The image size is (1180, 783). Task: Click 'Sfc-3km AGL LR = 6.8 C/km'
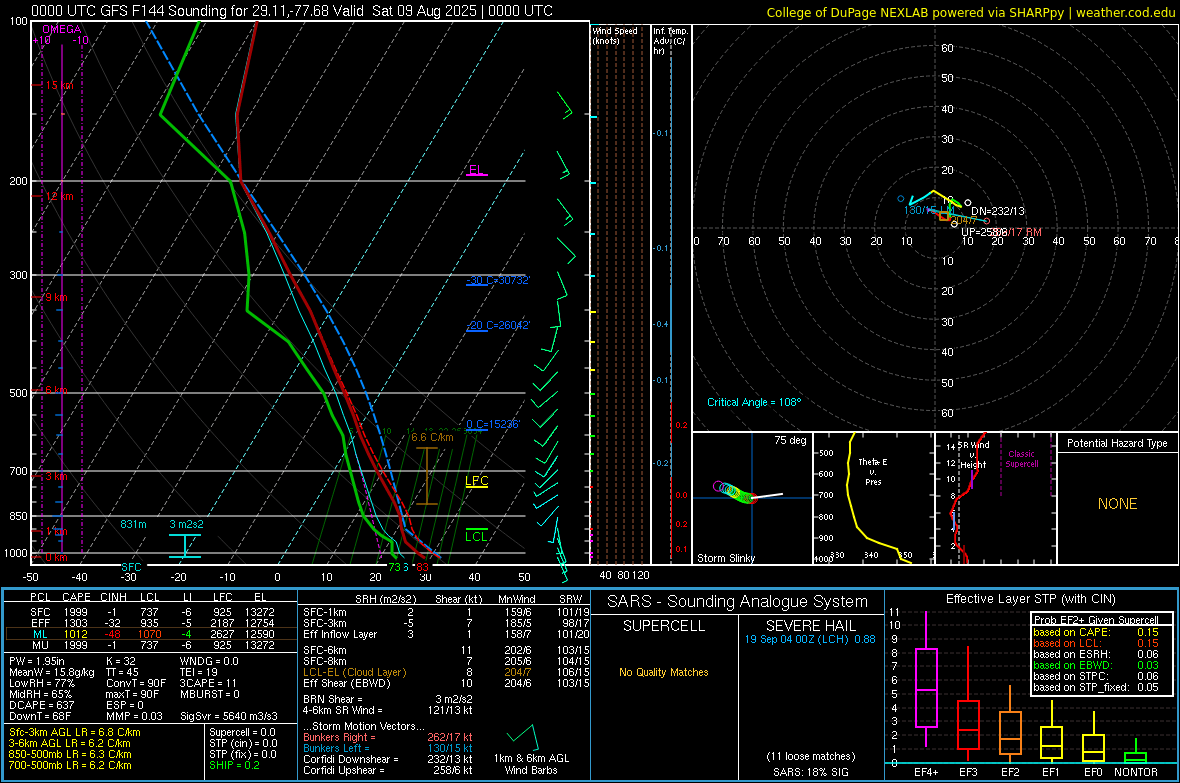[75, 732]
